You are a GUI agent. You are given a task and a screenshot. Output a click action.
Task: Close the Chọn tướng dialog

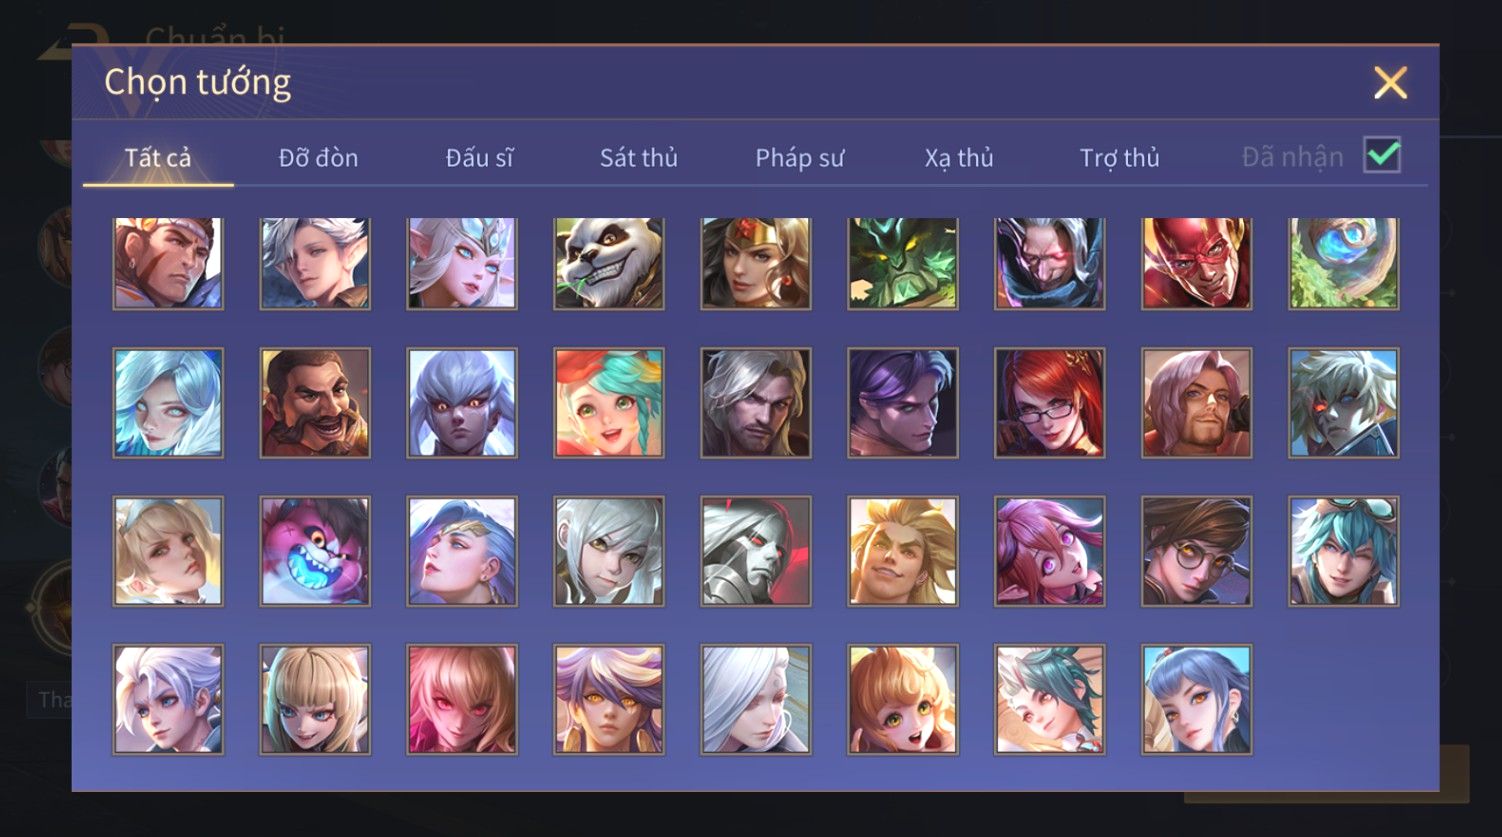tap(1390, 82)
